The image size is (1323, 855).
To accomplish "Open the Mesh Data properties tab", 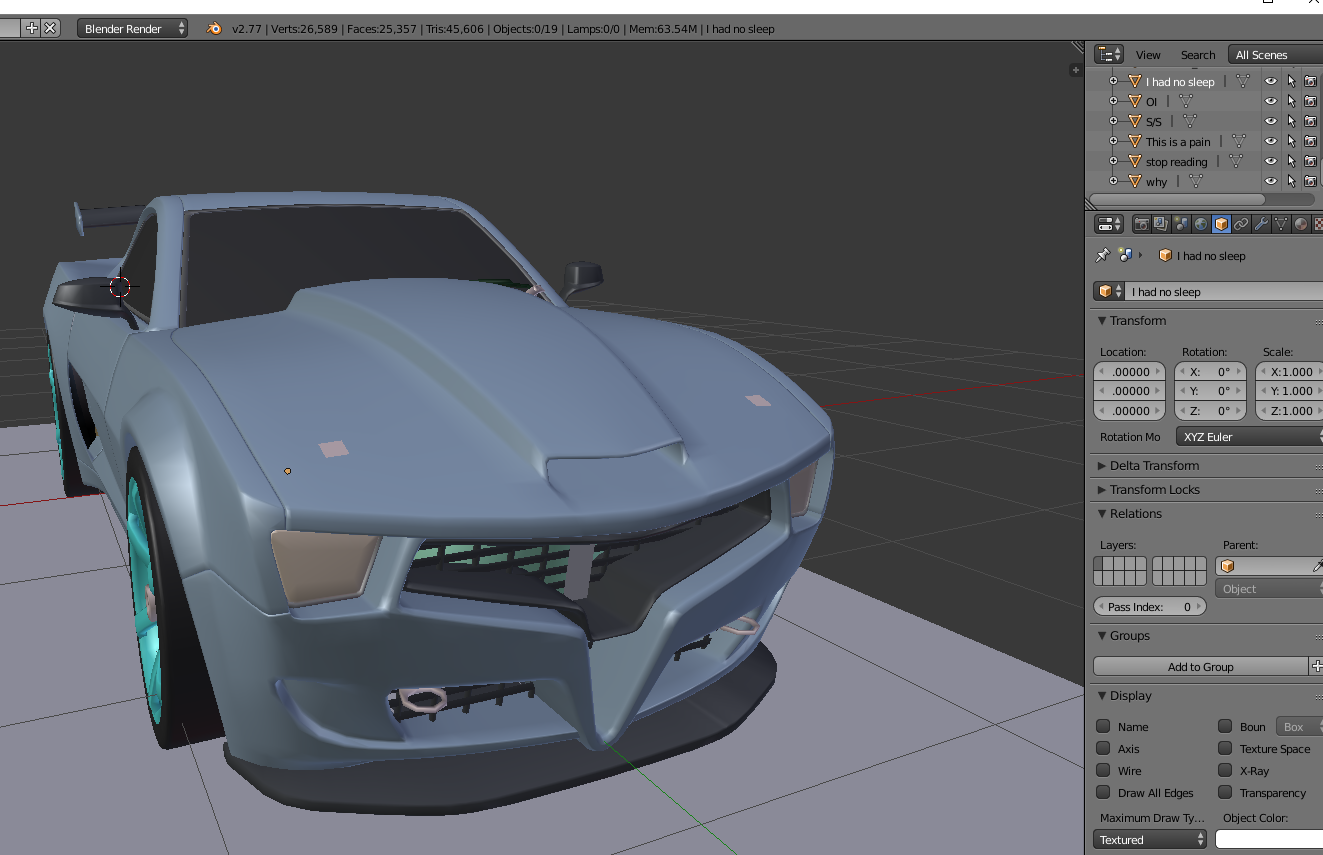I will coord(1281,224).
